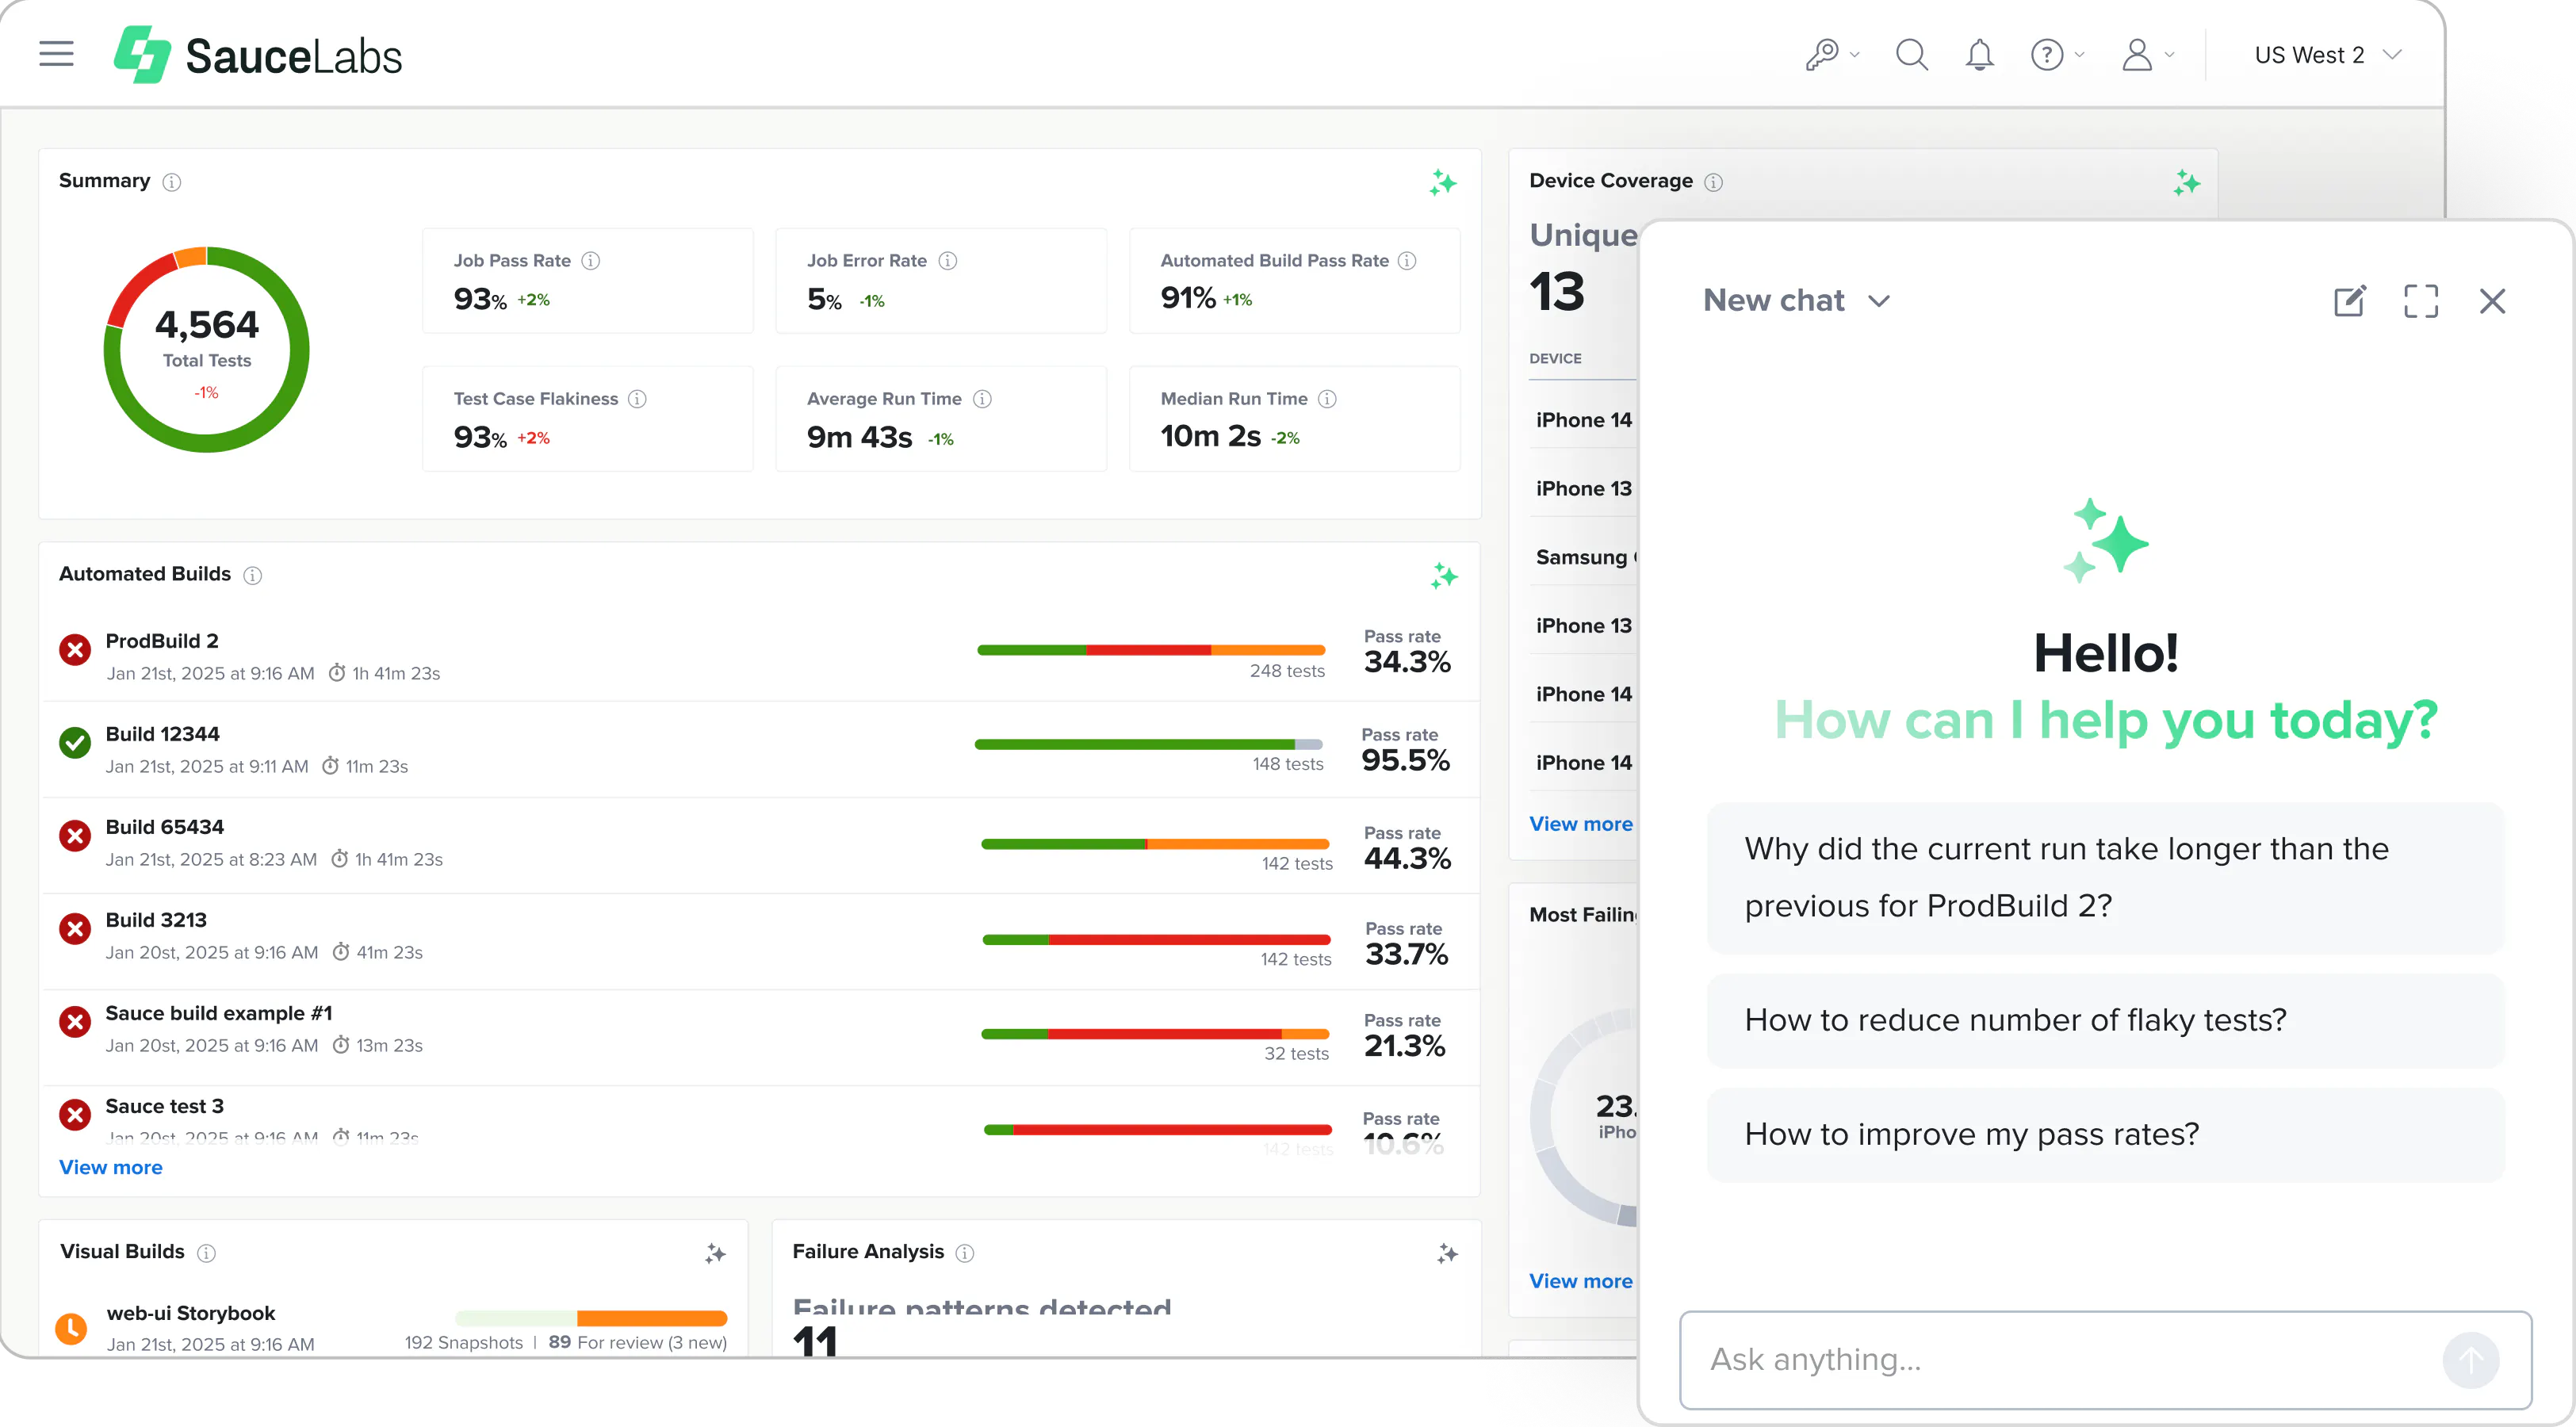
Task: Open the notifications bell
Action: coord(1979,54)
